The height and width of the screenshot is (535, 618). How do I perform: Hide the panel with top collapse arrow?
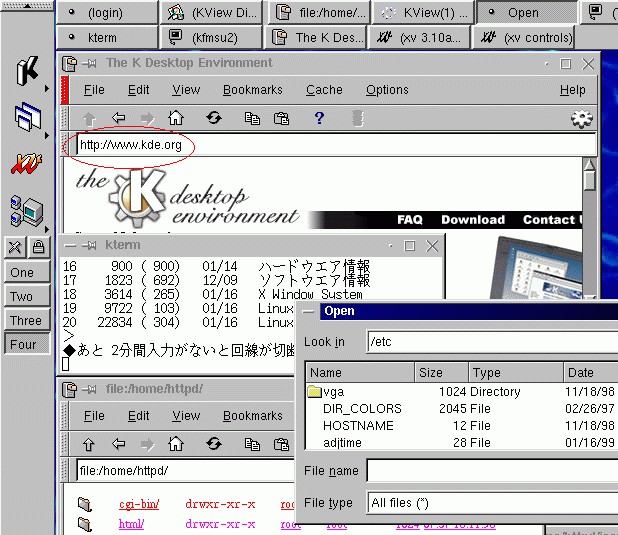coord(27,6)
